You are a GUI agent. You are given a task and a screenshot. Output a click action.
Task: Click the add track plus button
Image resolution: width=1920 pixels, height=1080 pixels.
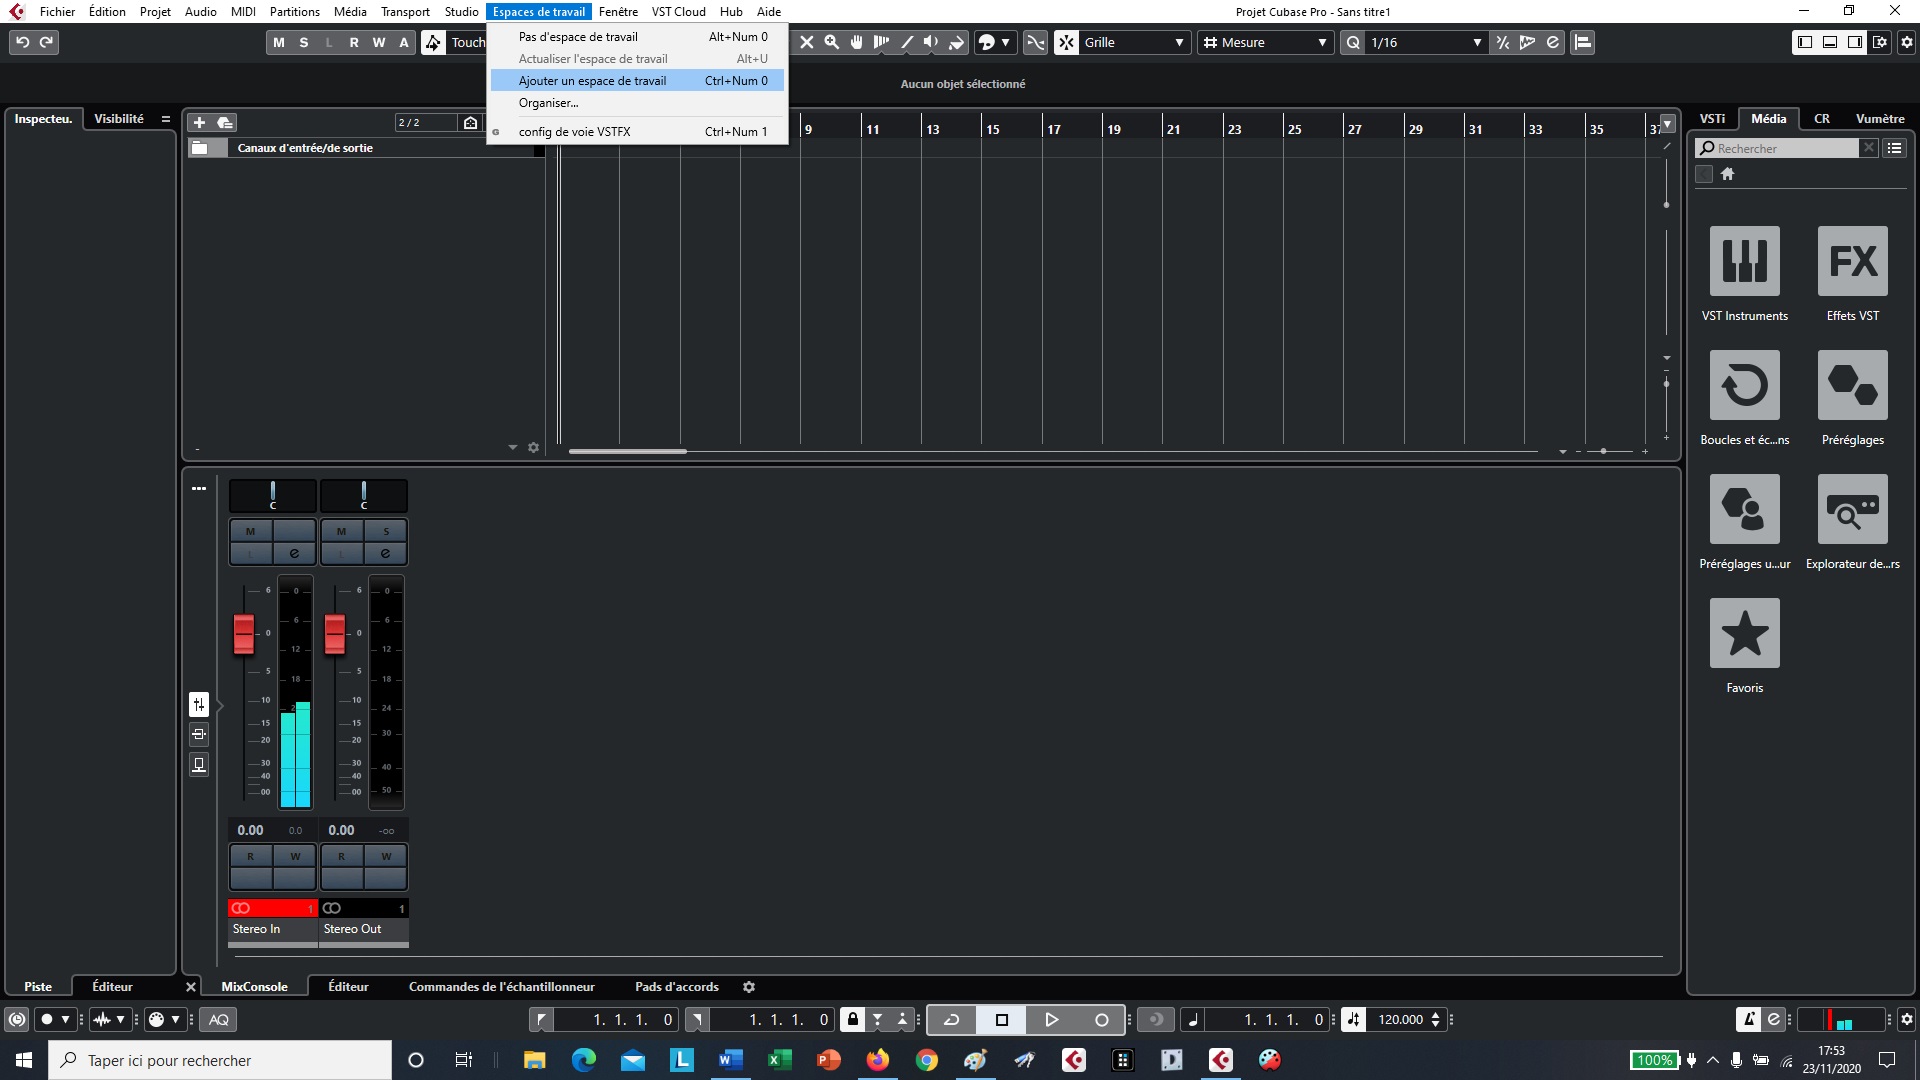pos(199,122)
